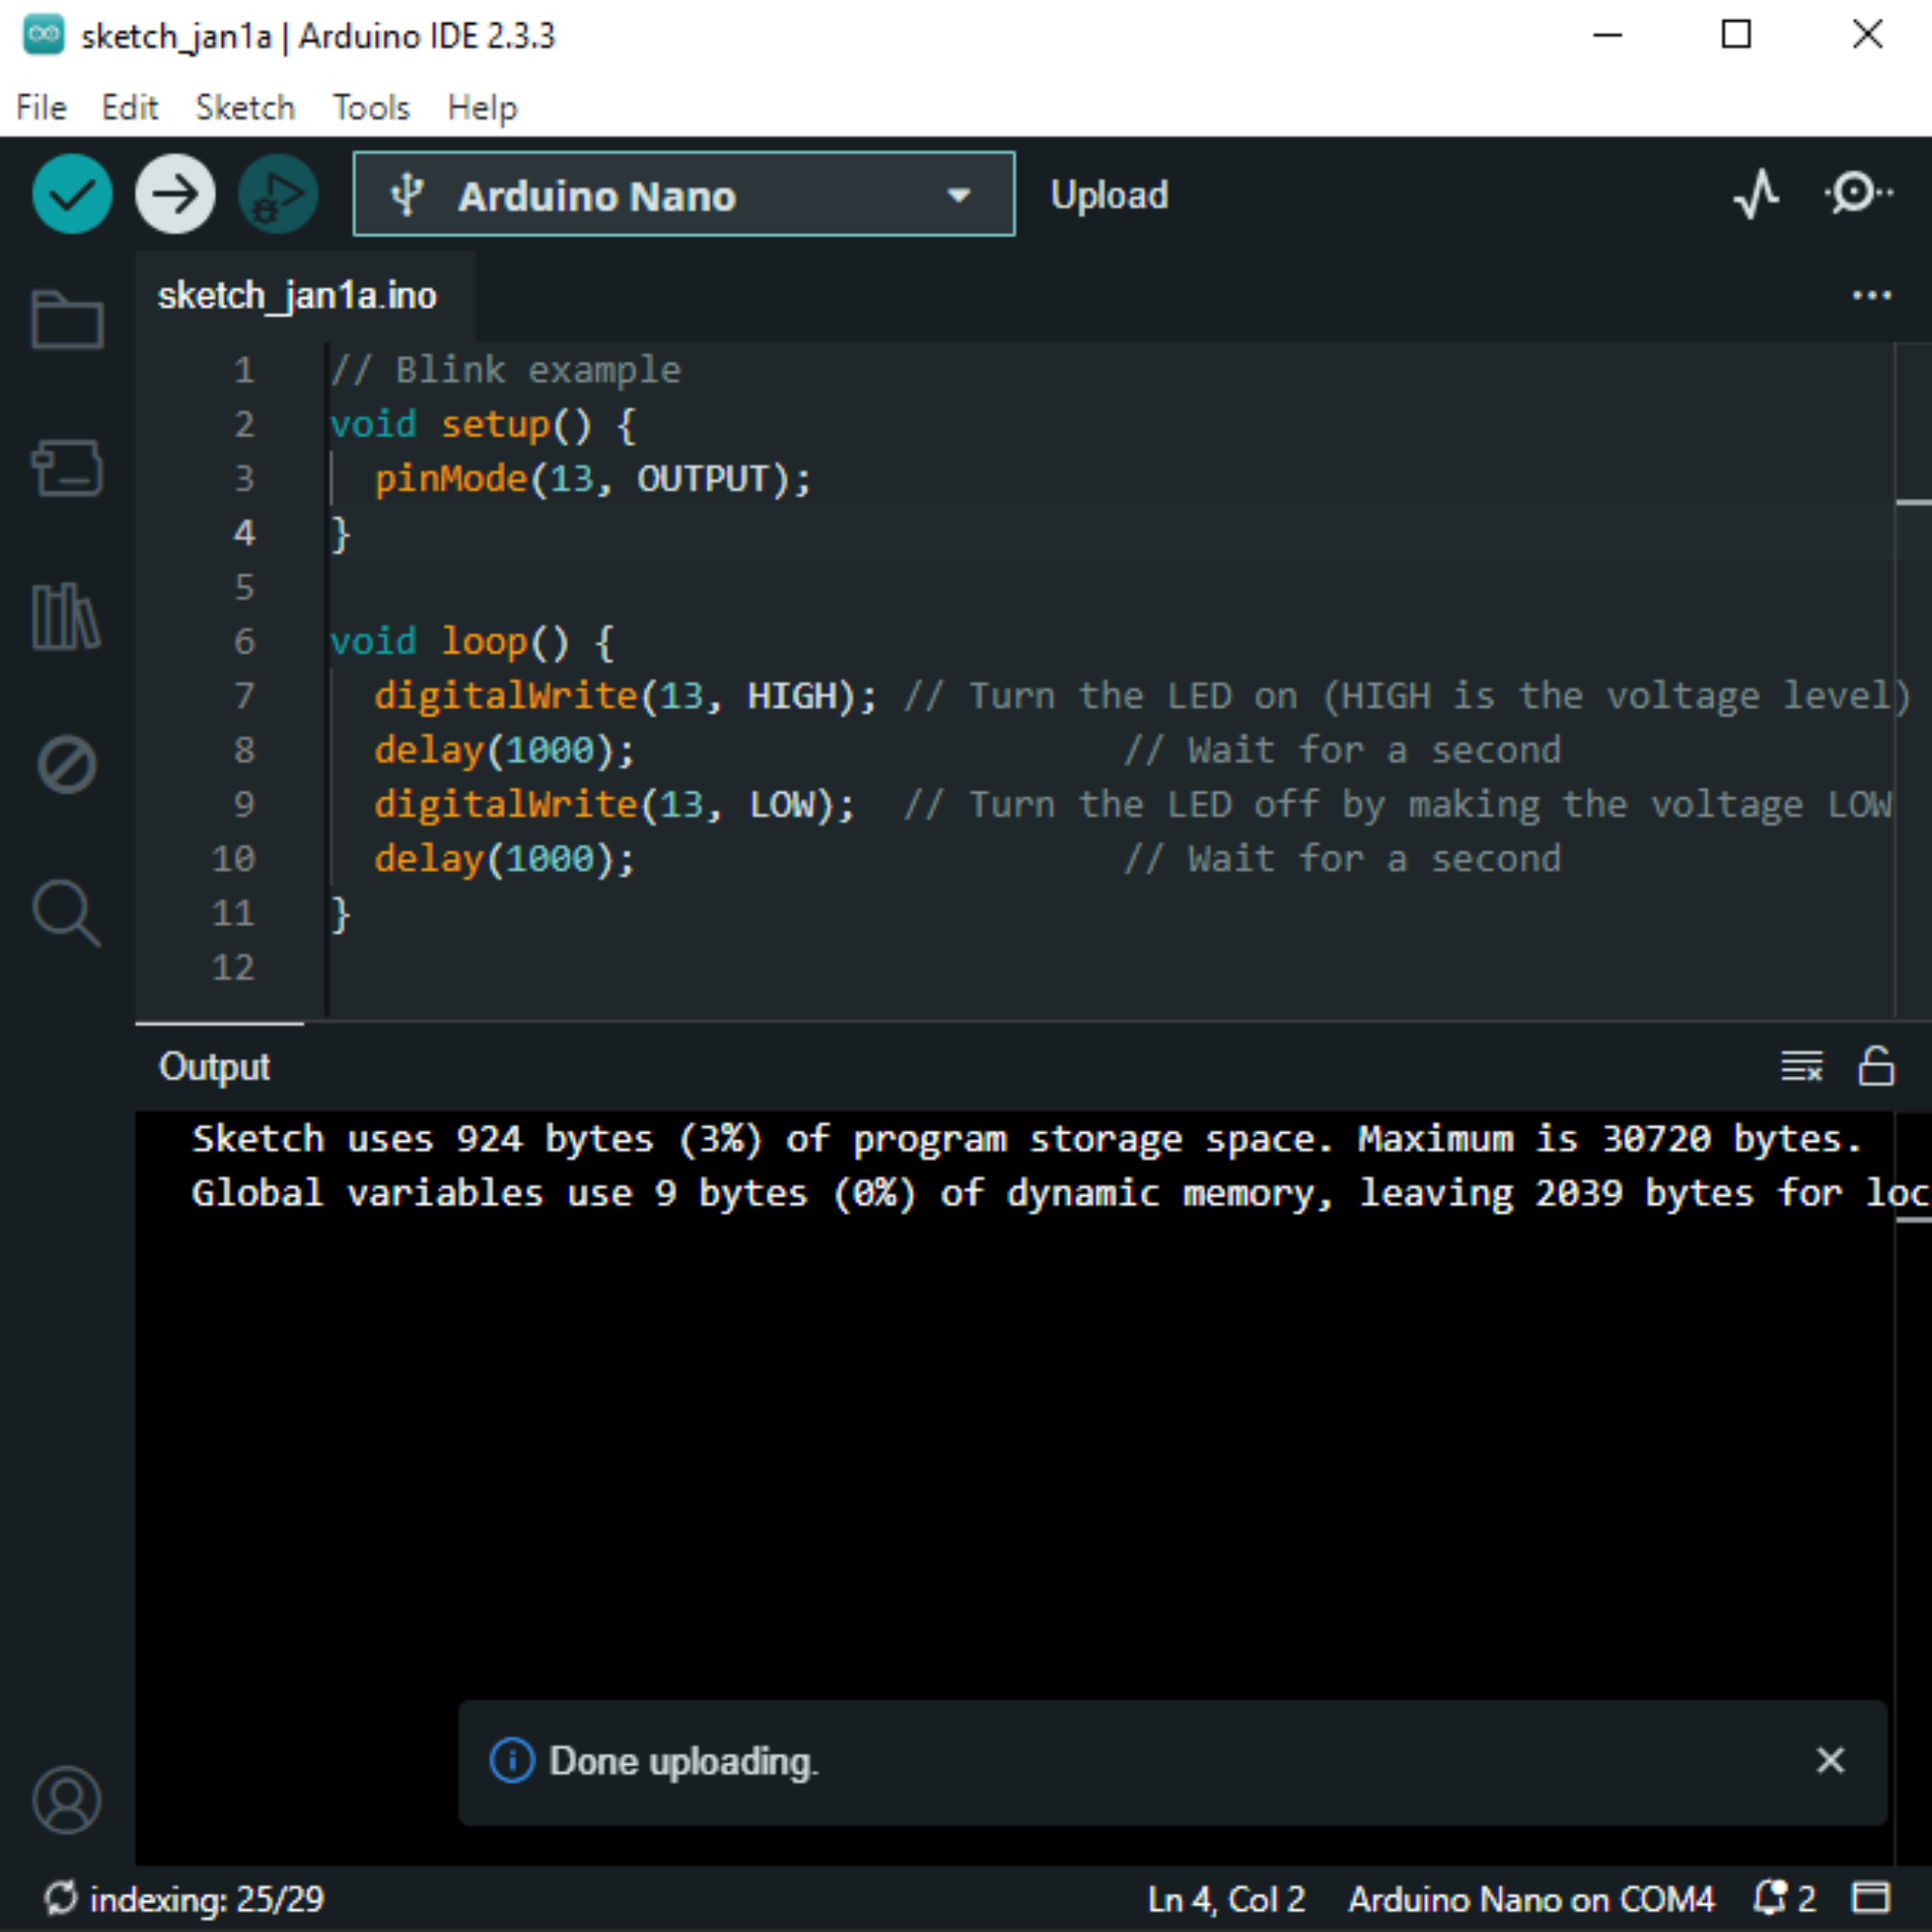This screenshot has width=1932, height=1932.
Task: Click line number 12 in gutter
Action: pos(233,967)
